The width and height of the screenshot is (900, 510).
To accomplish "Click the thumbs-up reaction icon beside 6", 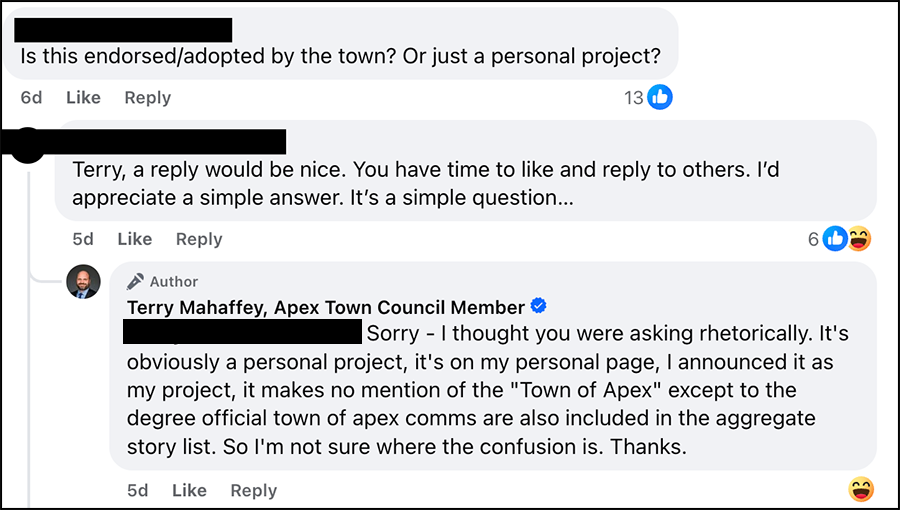I will tap(835, 239).
